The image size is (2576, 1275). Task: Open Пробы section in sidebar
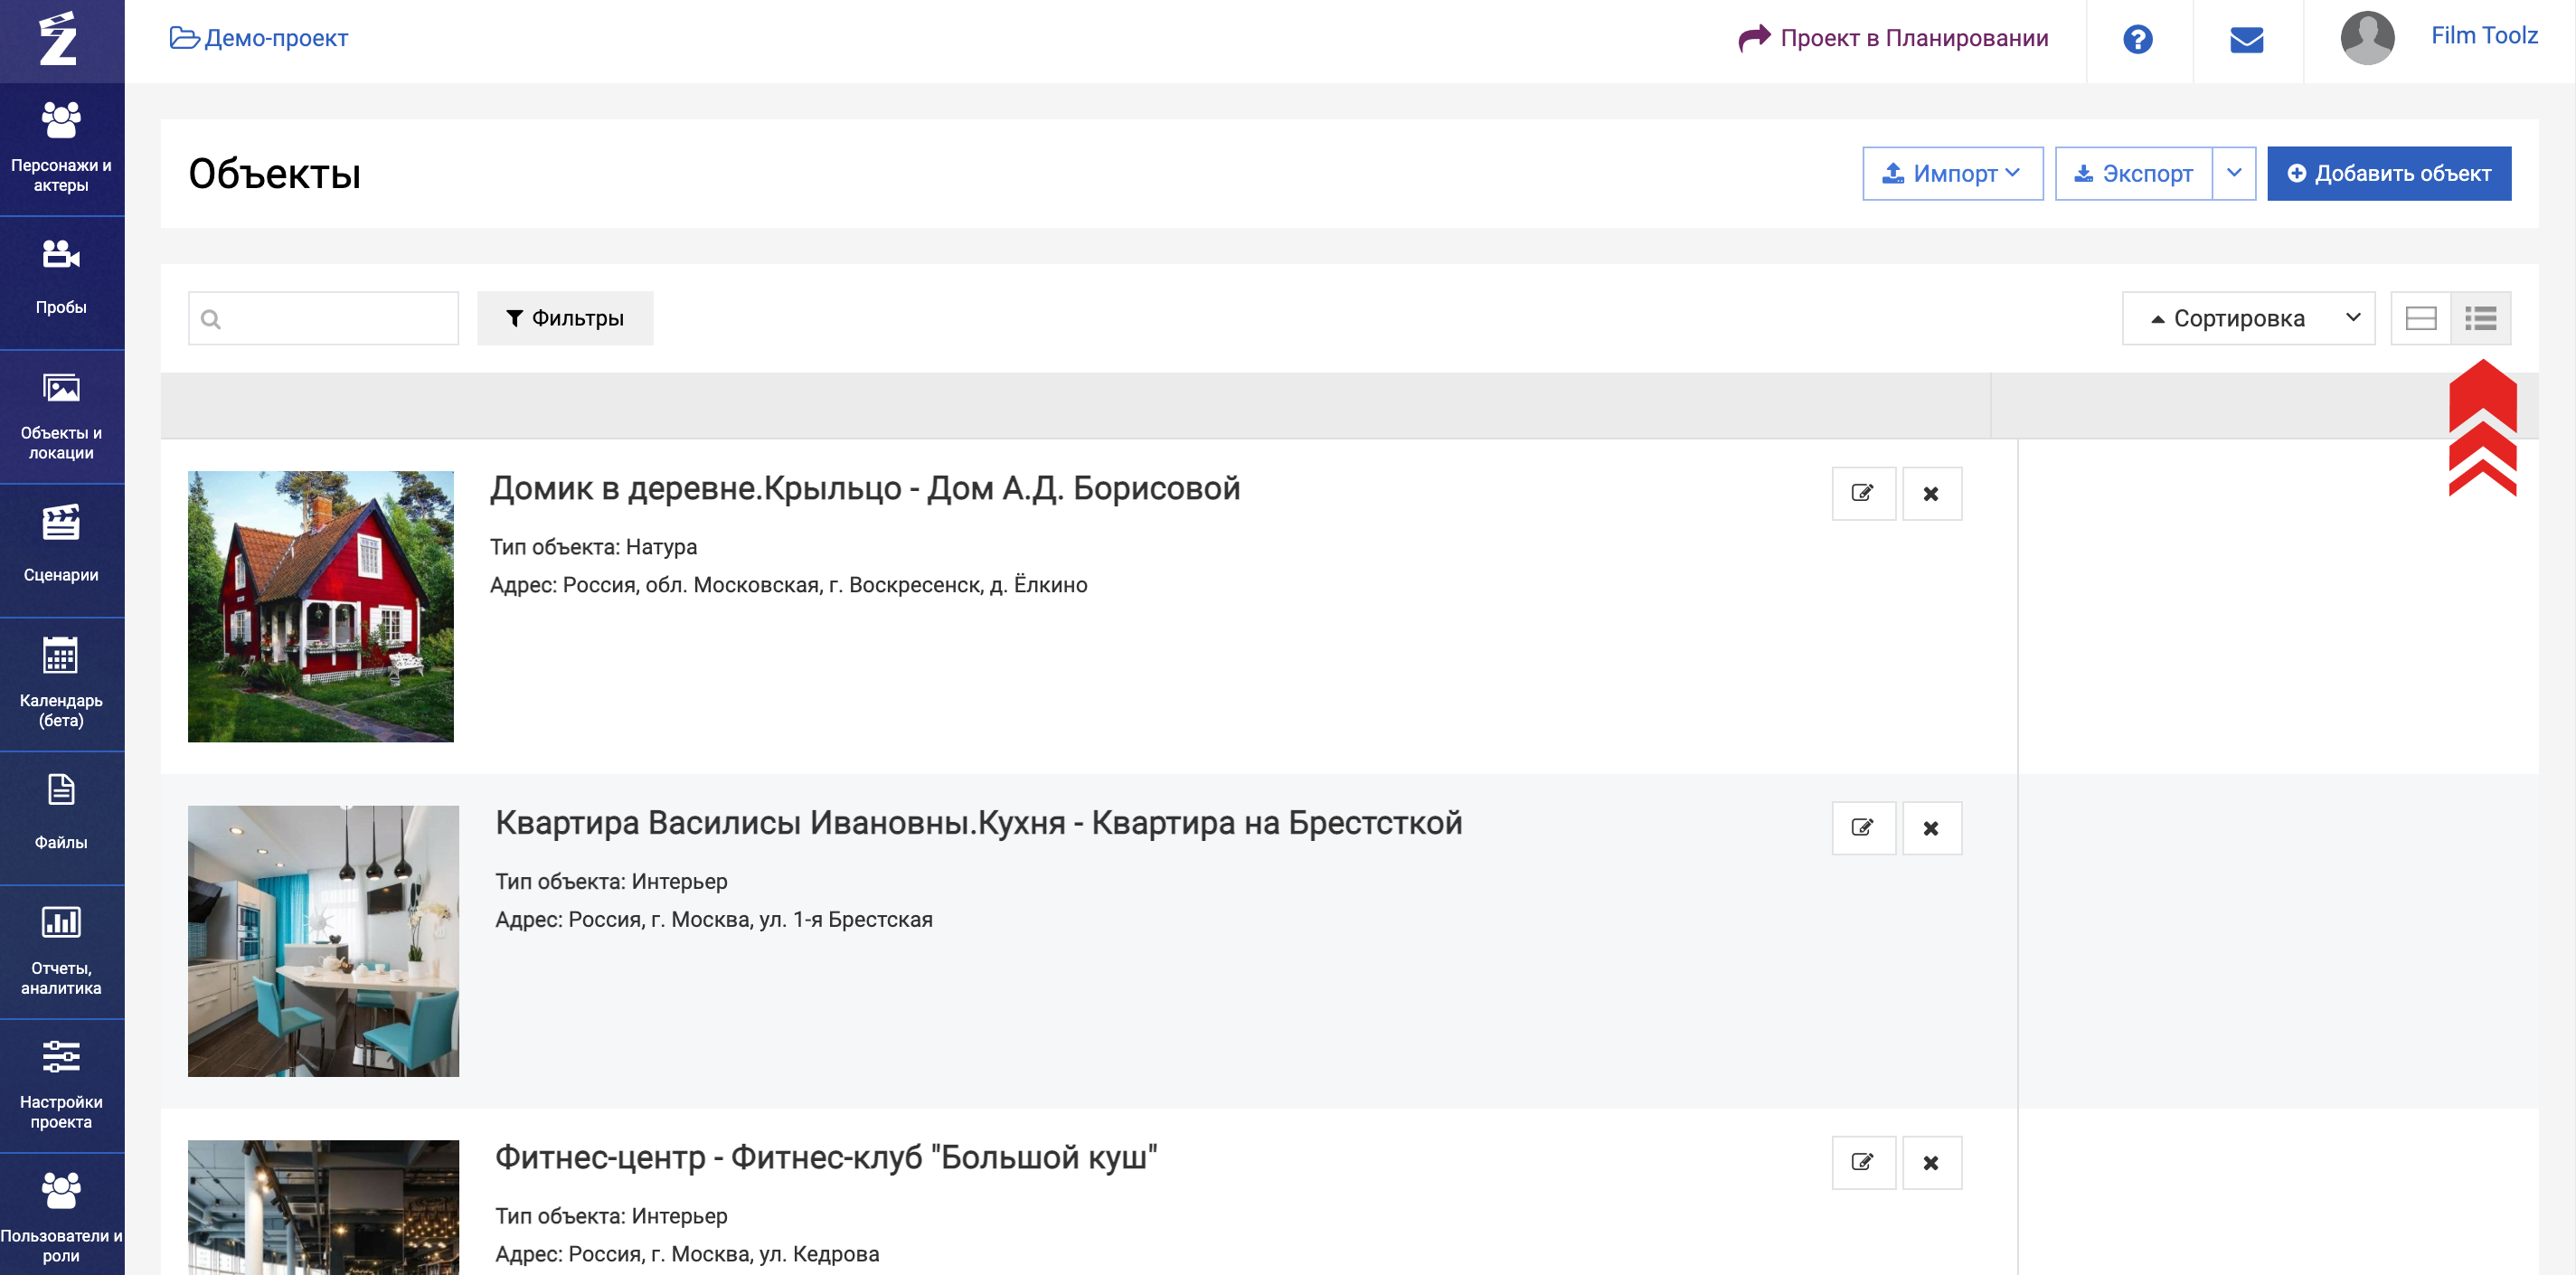[x=61, y=283]
